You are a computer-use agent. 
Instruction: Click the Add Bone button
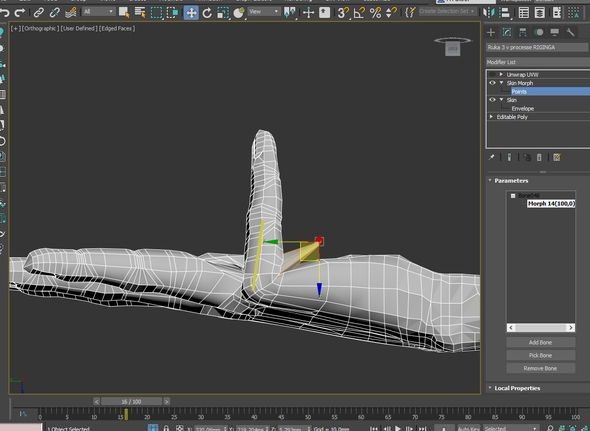pyautogui.click(x=540, y=342)
